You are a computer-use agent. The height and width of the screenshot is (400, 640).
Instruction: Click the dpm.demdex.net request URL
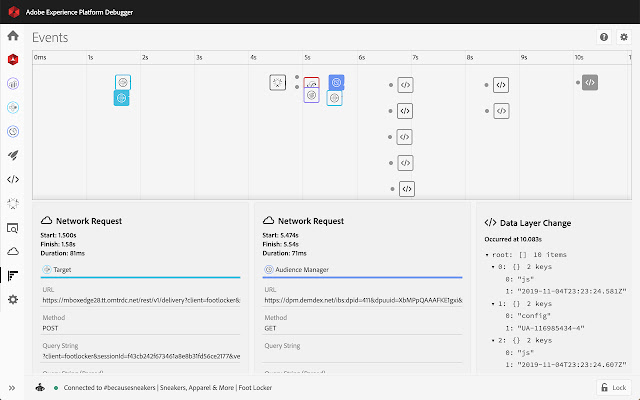(362, 300)
